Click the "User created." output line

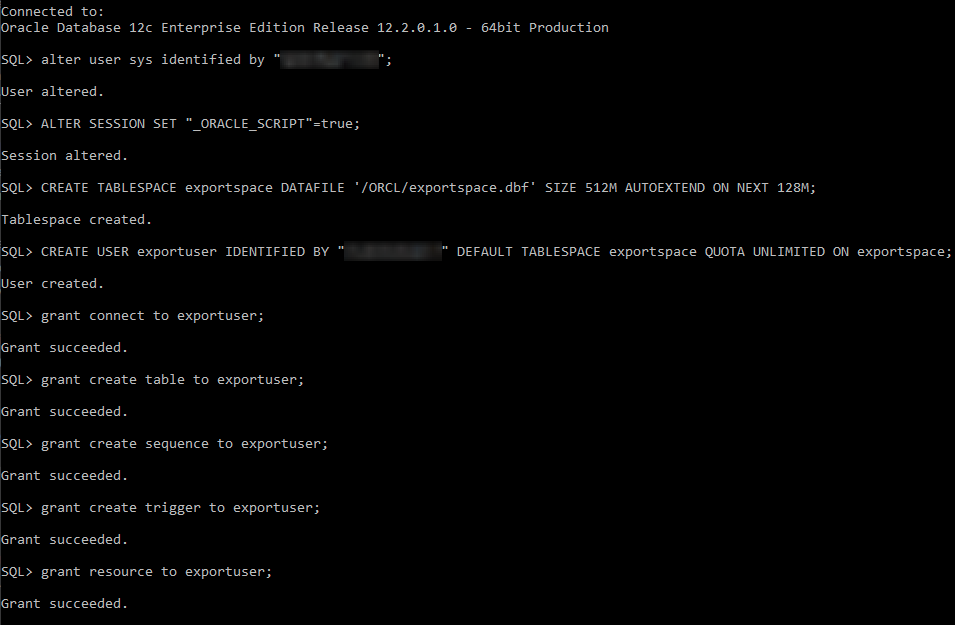point(53,283)
